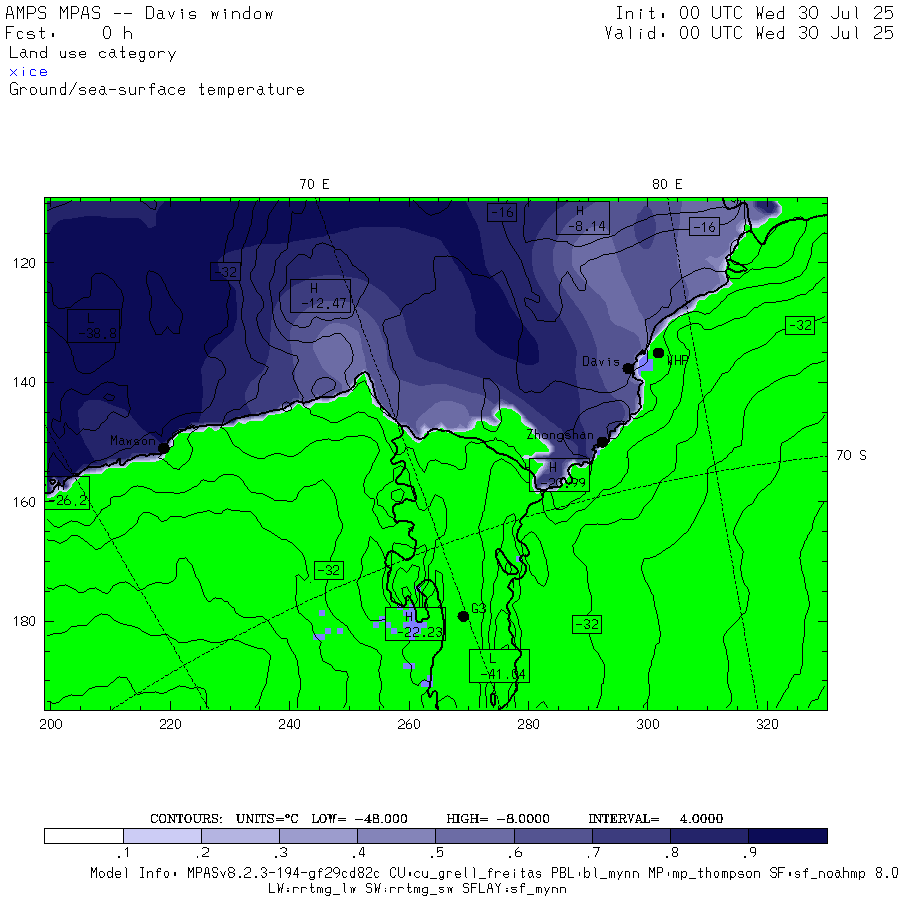
Task: Select the colorbar swatch between .7 and .8
Action: tap(631, 836)
